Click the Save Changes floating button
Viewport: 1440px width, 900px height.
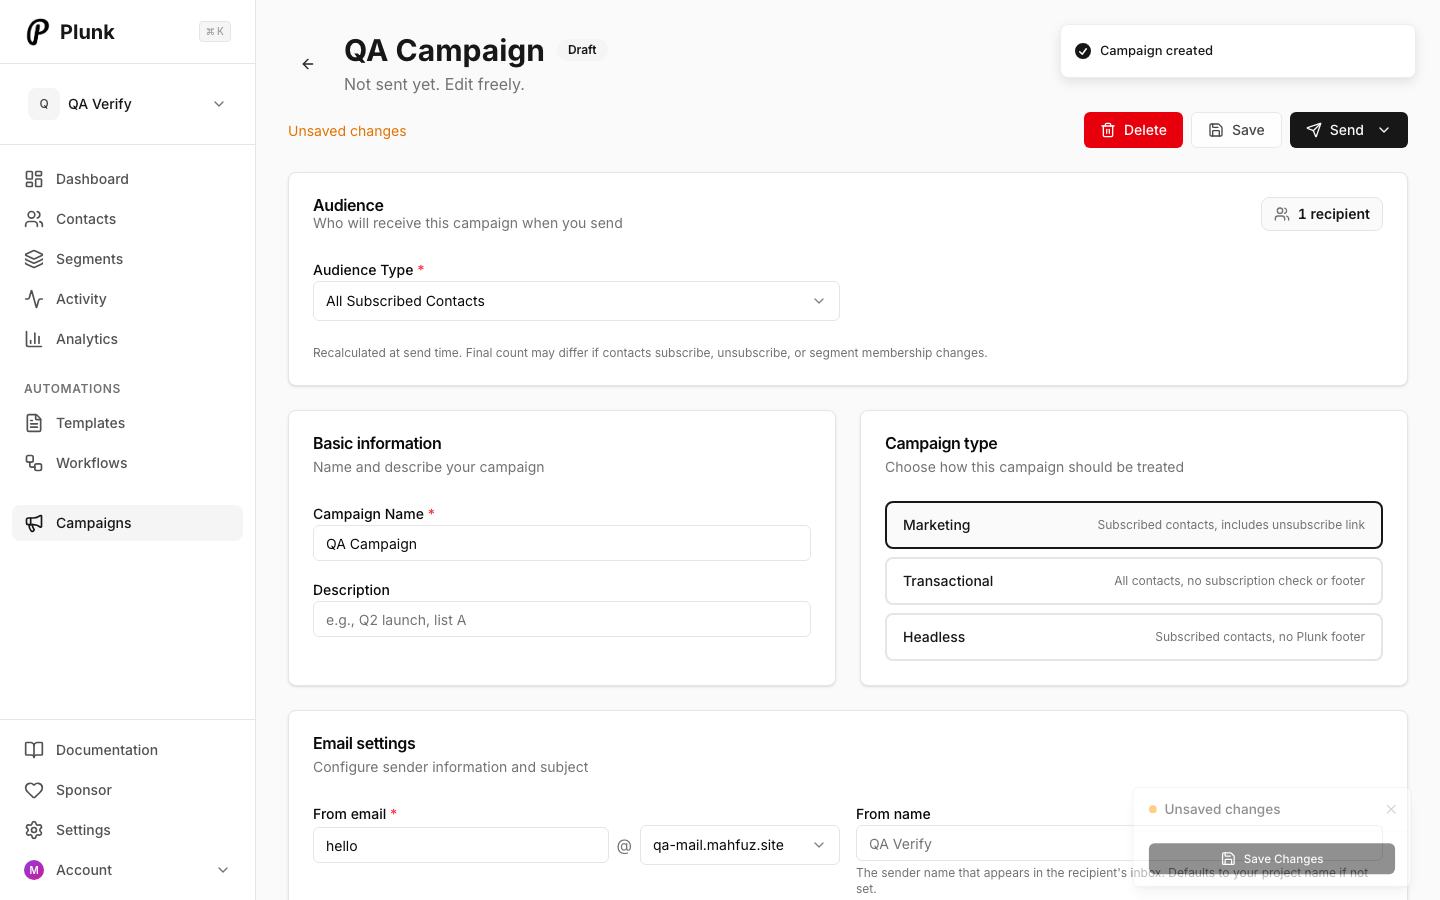[x=1272, y=859]
